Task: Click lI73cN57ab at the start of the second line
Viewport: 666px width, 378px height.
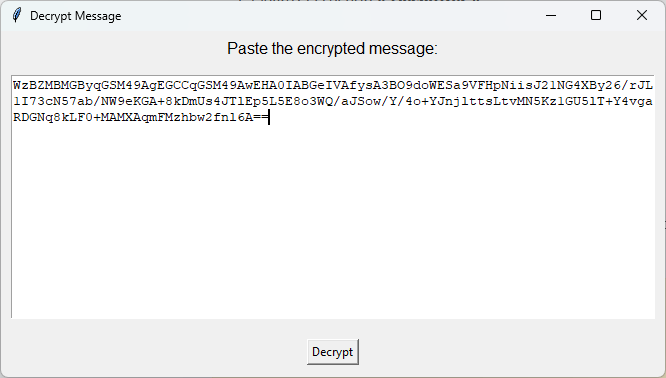Action: point(53,102)
